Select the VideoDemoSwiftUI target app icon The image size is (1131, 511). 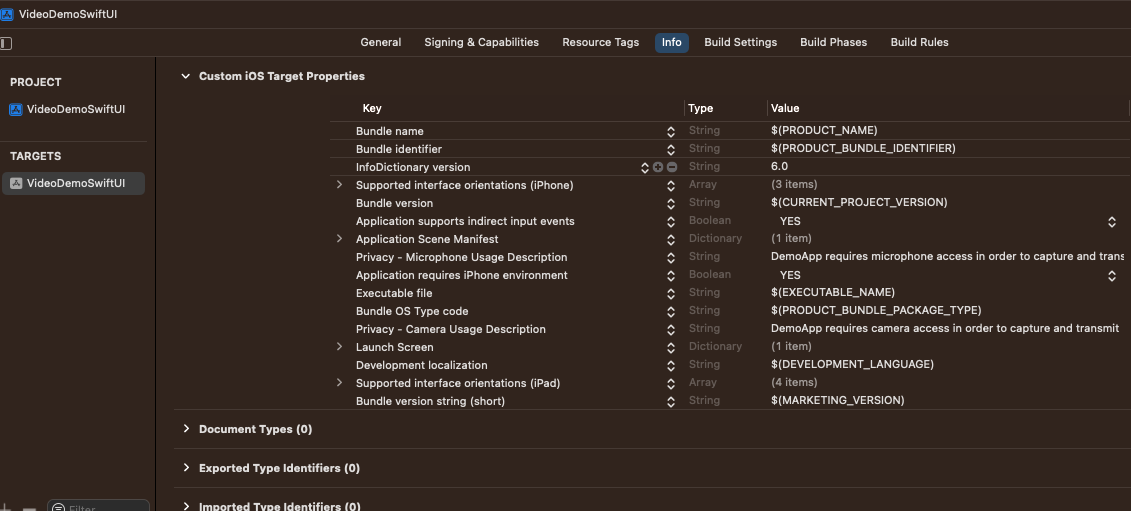[16, 183]
